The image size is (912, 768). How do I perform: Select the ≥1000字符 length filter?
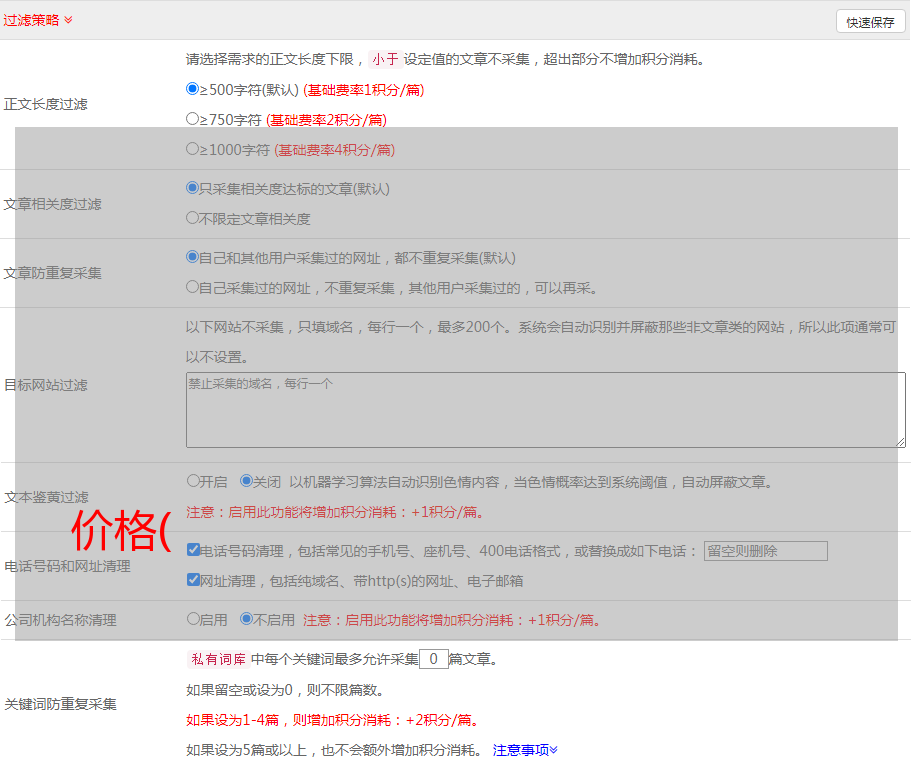tap(193, 149)
